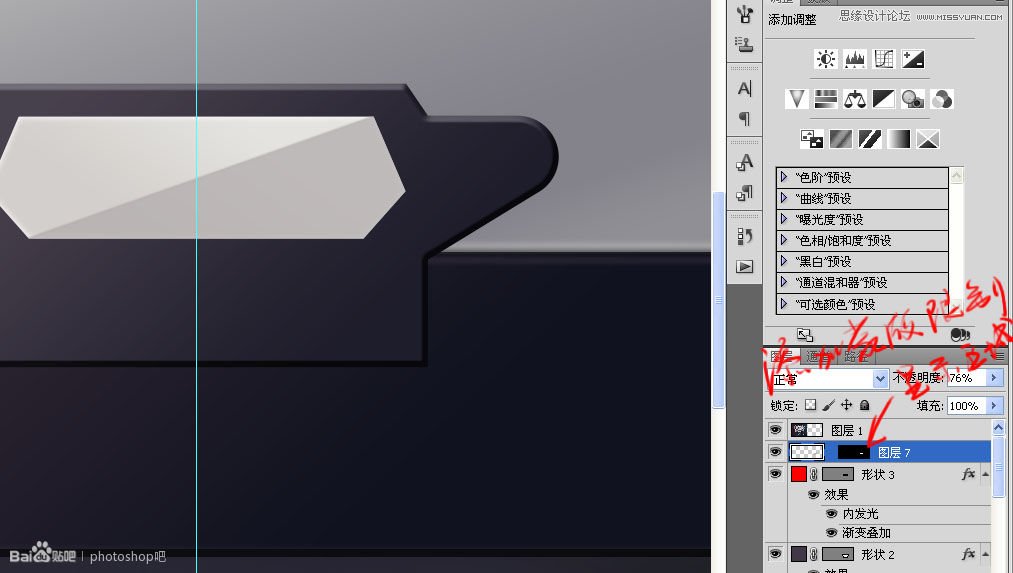Toggle visibility of 形状 3 layer

click(x=775, y=474)
